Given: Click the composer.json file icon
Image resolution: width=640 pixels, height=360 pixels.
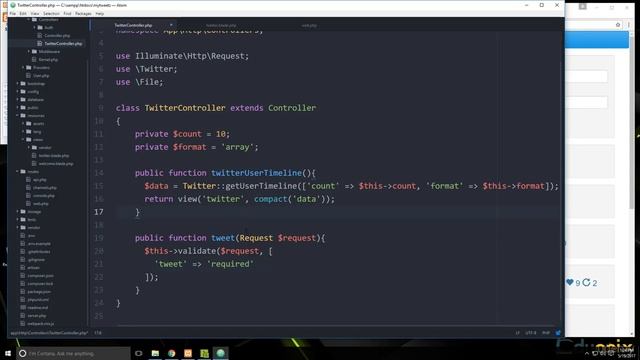Looking at the screenshot, I should click(23, 276).
